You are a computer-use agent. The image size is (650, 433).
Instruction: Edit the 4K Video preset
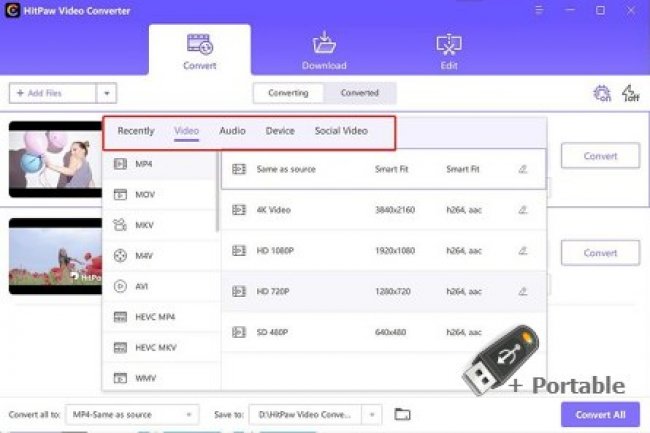pyautogui.click(x=523, y=210)
